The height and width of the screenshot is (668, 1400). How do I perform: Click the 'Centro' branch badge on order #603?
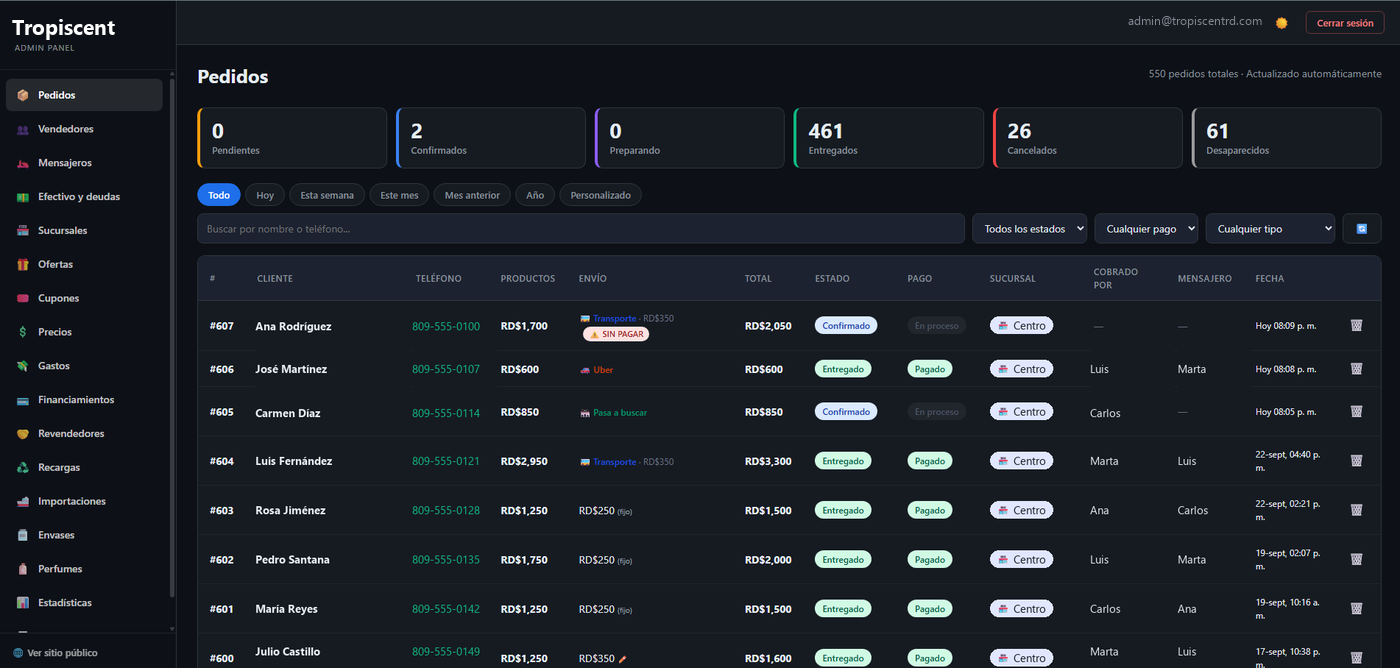[x=1021, y=510]
